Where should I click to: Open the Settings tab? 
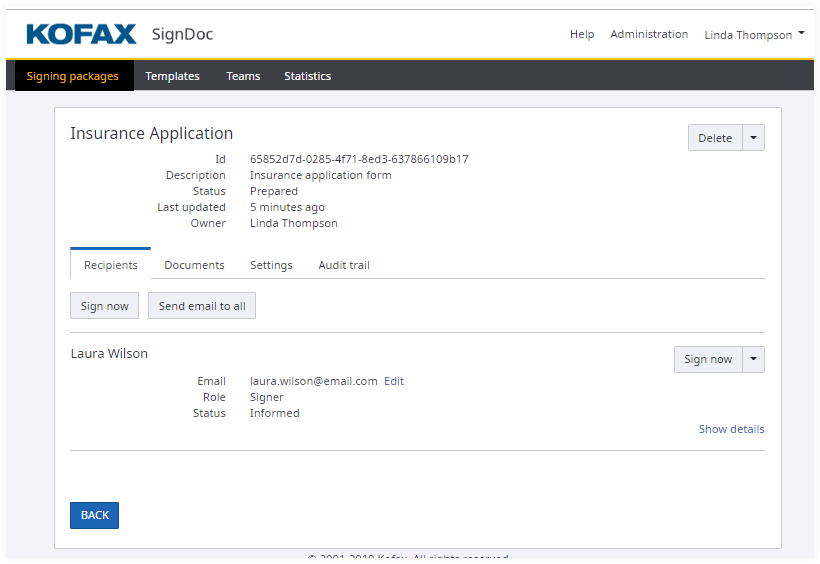[271, 265]
